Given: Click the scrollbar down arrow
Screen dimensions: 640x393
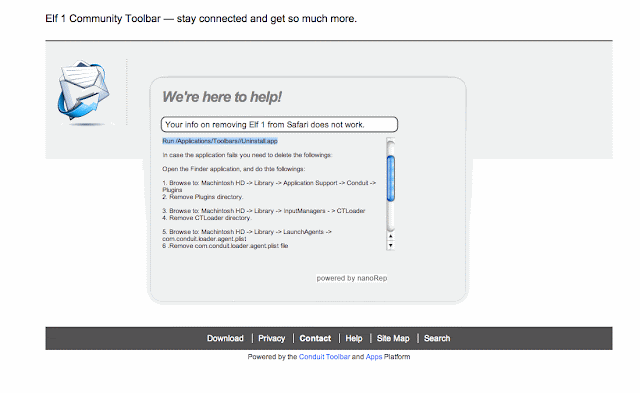Looking at the screenshot, I should 391,245.
